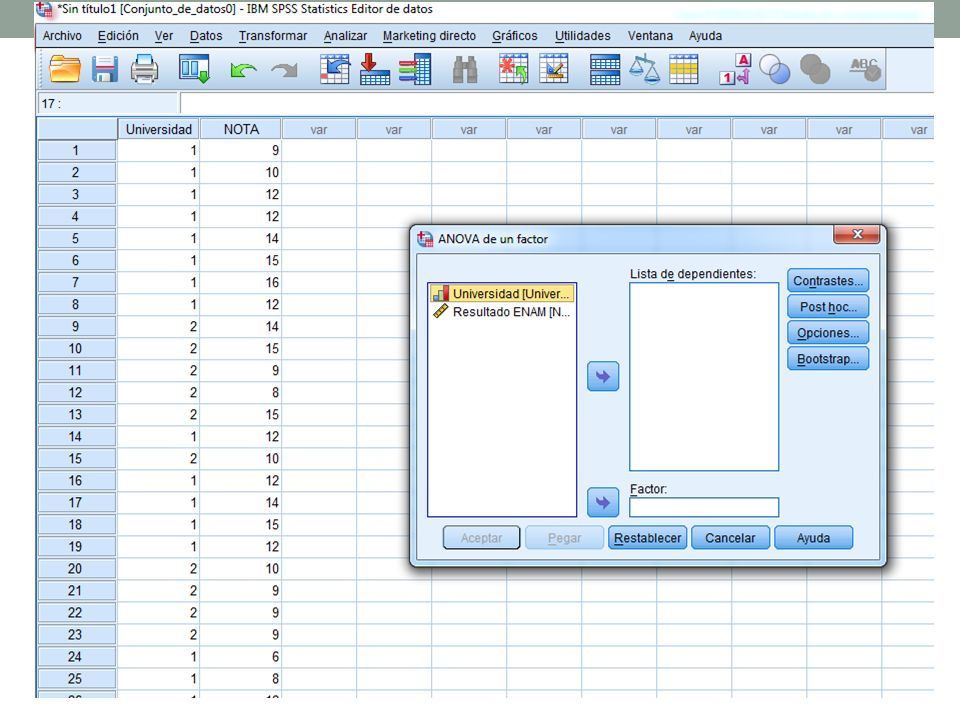Viewport: 960px width, 720px height.
Task: Open the Bootstrap settings
Action: pyautogui.click(x=828, y=359)
